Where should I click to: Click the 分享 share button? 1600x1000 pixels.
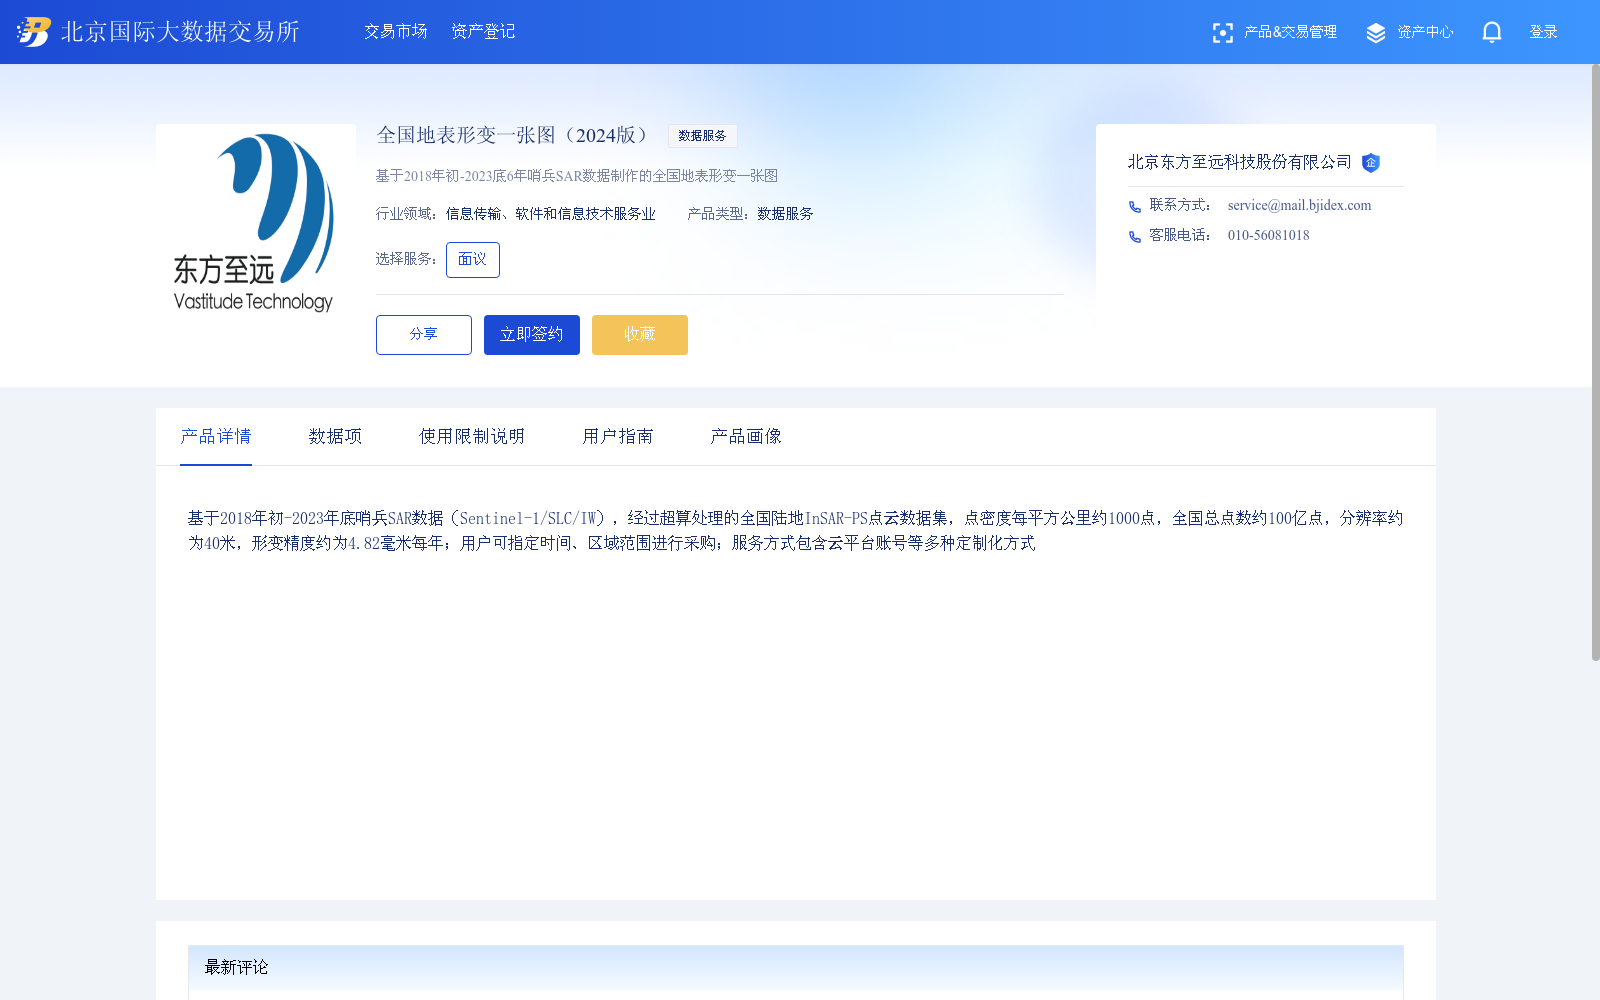[x=424, y=335]
